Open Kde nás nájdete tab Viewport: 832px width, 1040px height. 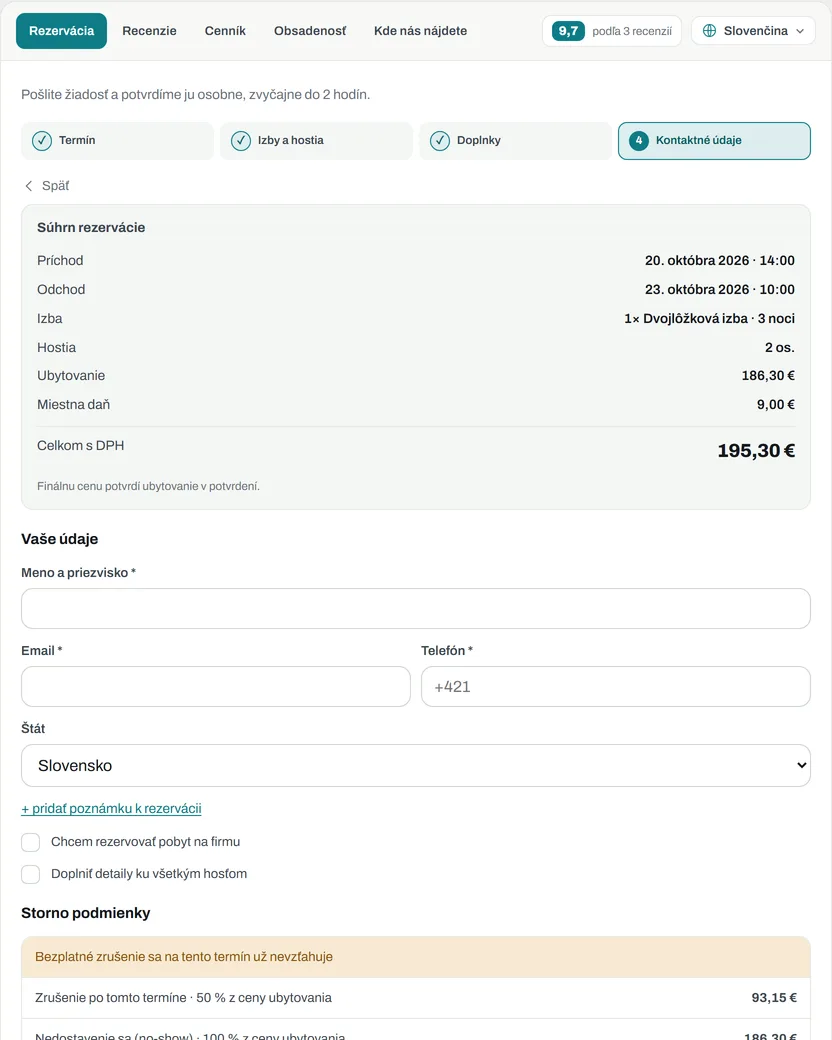click(421, 31)
